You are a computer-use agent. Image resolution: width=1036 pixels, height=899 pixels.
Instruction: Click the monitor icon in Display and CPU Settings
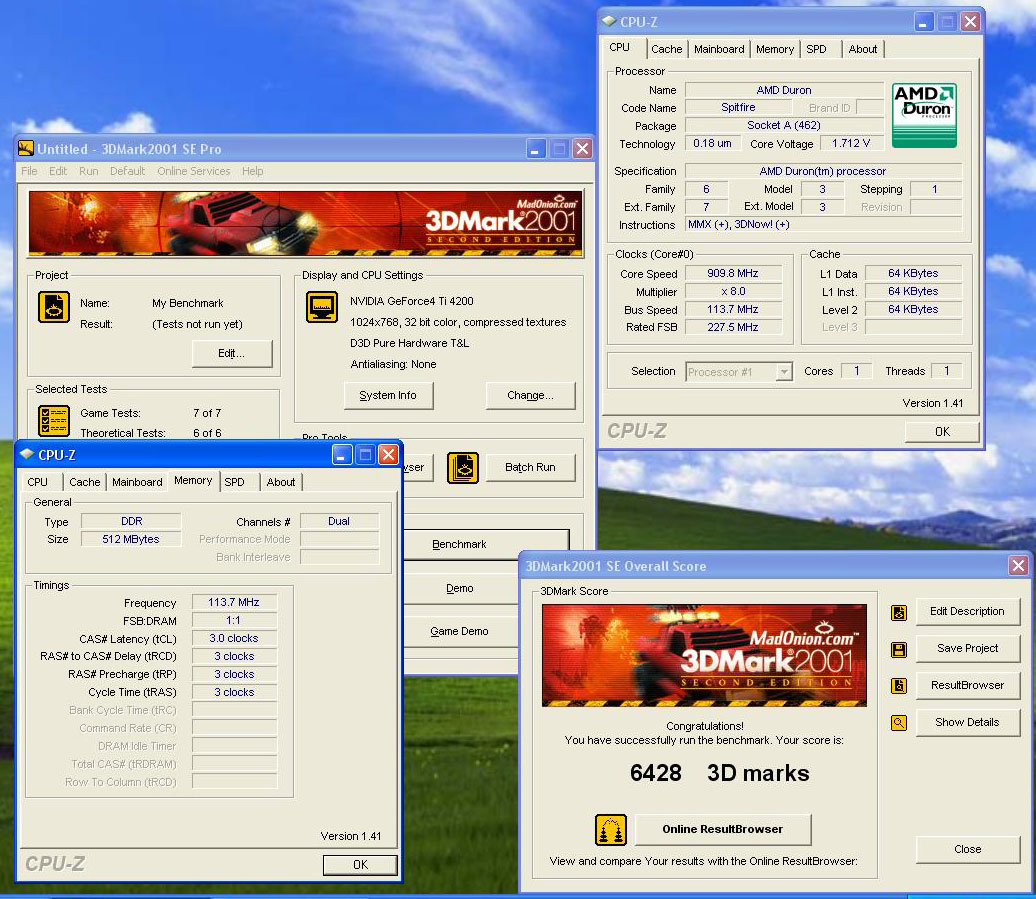tap(322, 307)
